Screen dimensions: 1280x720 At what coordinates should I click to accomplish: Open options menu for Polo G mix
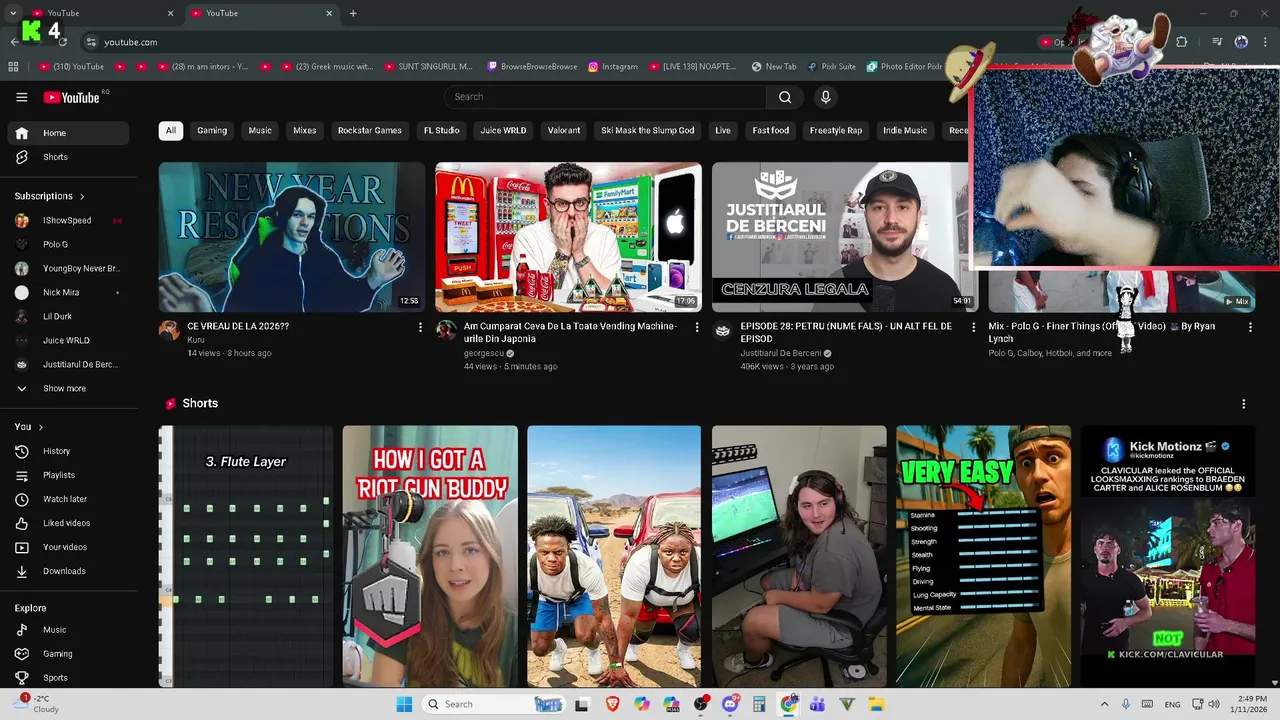click(1250, 327)
